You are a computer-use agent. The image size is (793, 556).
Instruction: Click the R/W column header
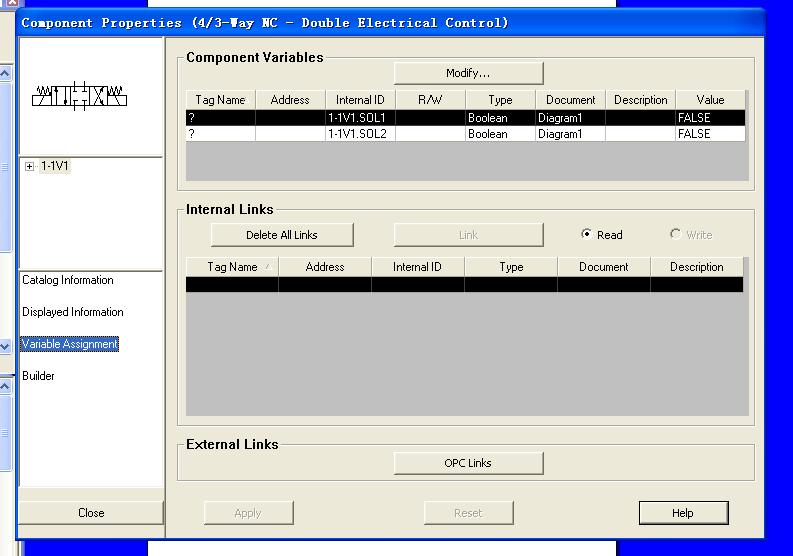point(430,100)
